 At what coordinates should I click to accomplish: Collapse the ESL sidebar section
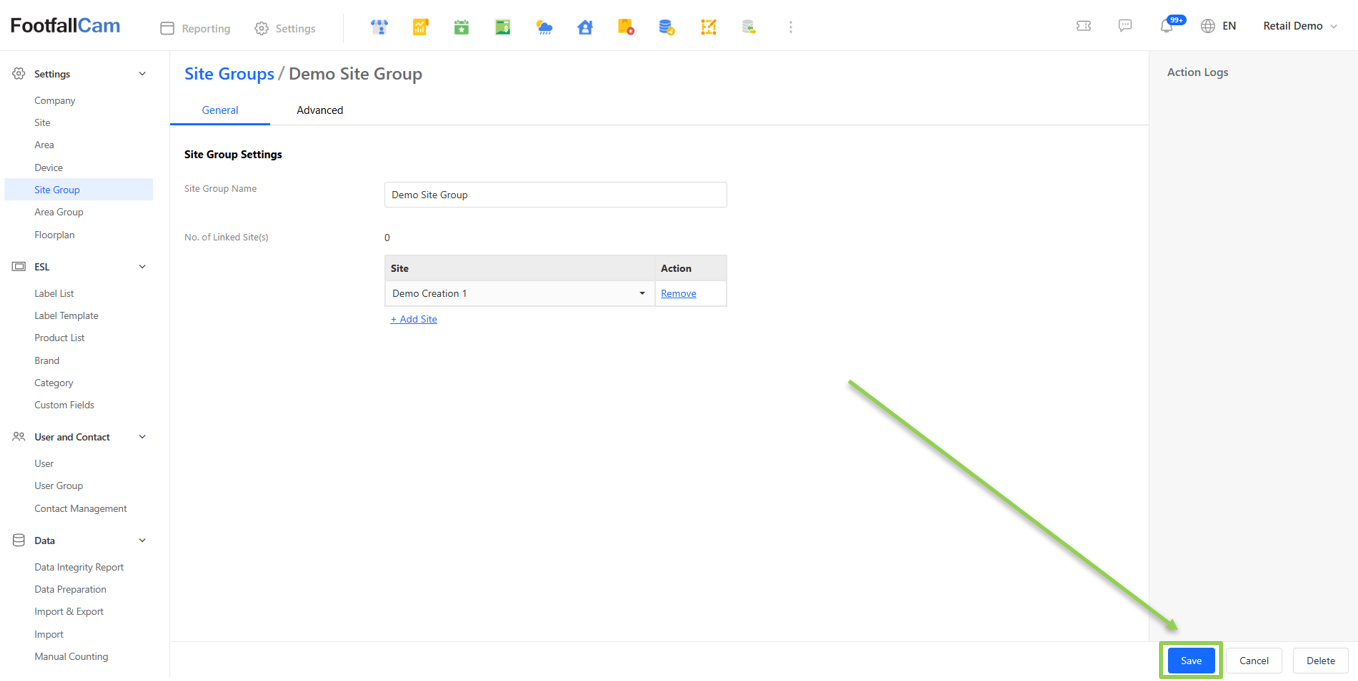coord(142,267)
